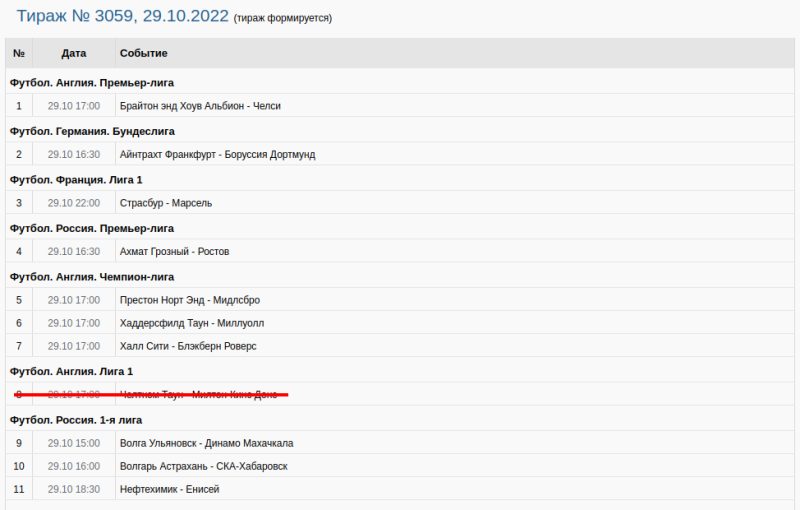
Task: Click the Нефтехимик - Енисей match
Action: [x=169, y=489]
